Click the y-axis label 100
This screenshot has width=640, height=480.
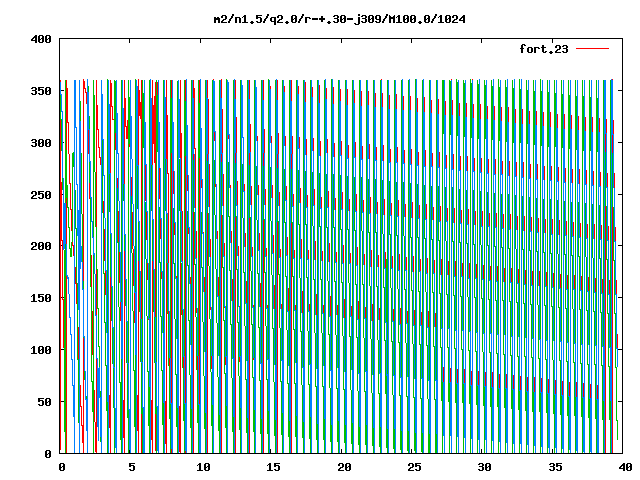[x=41, y=350]
